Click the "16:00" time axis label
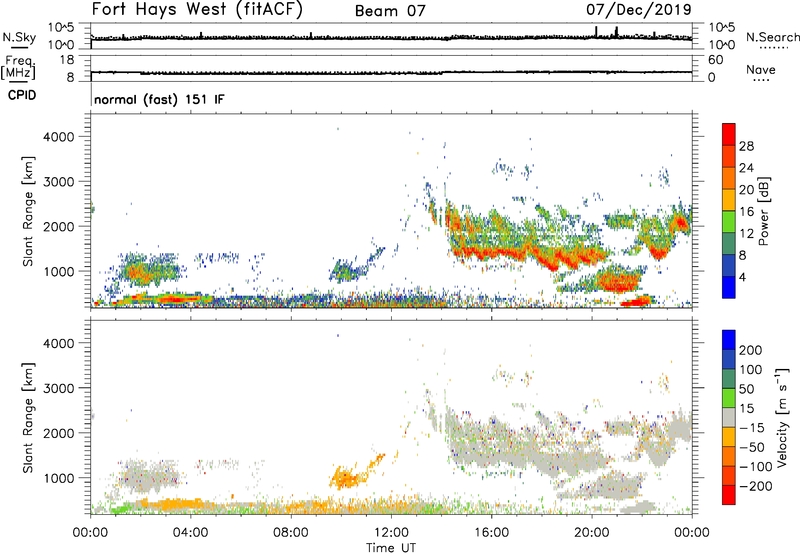Screen dimensions: 800x554 pyautogui.click(x=491, y=533)
